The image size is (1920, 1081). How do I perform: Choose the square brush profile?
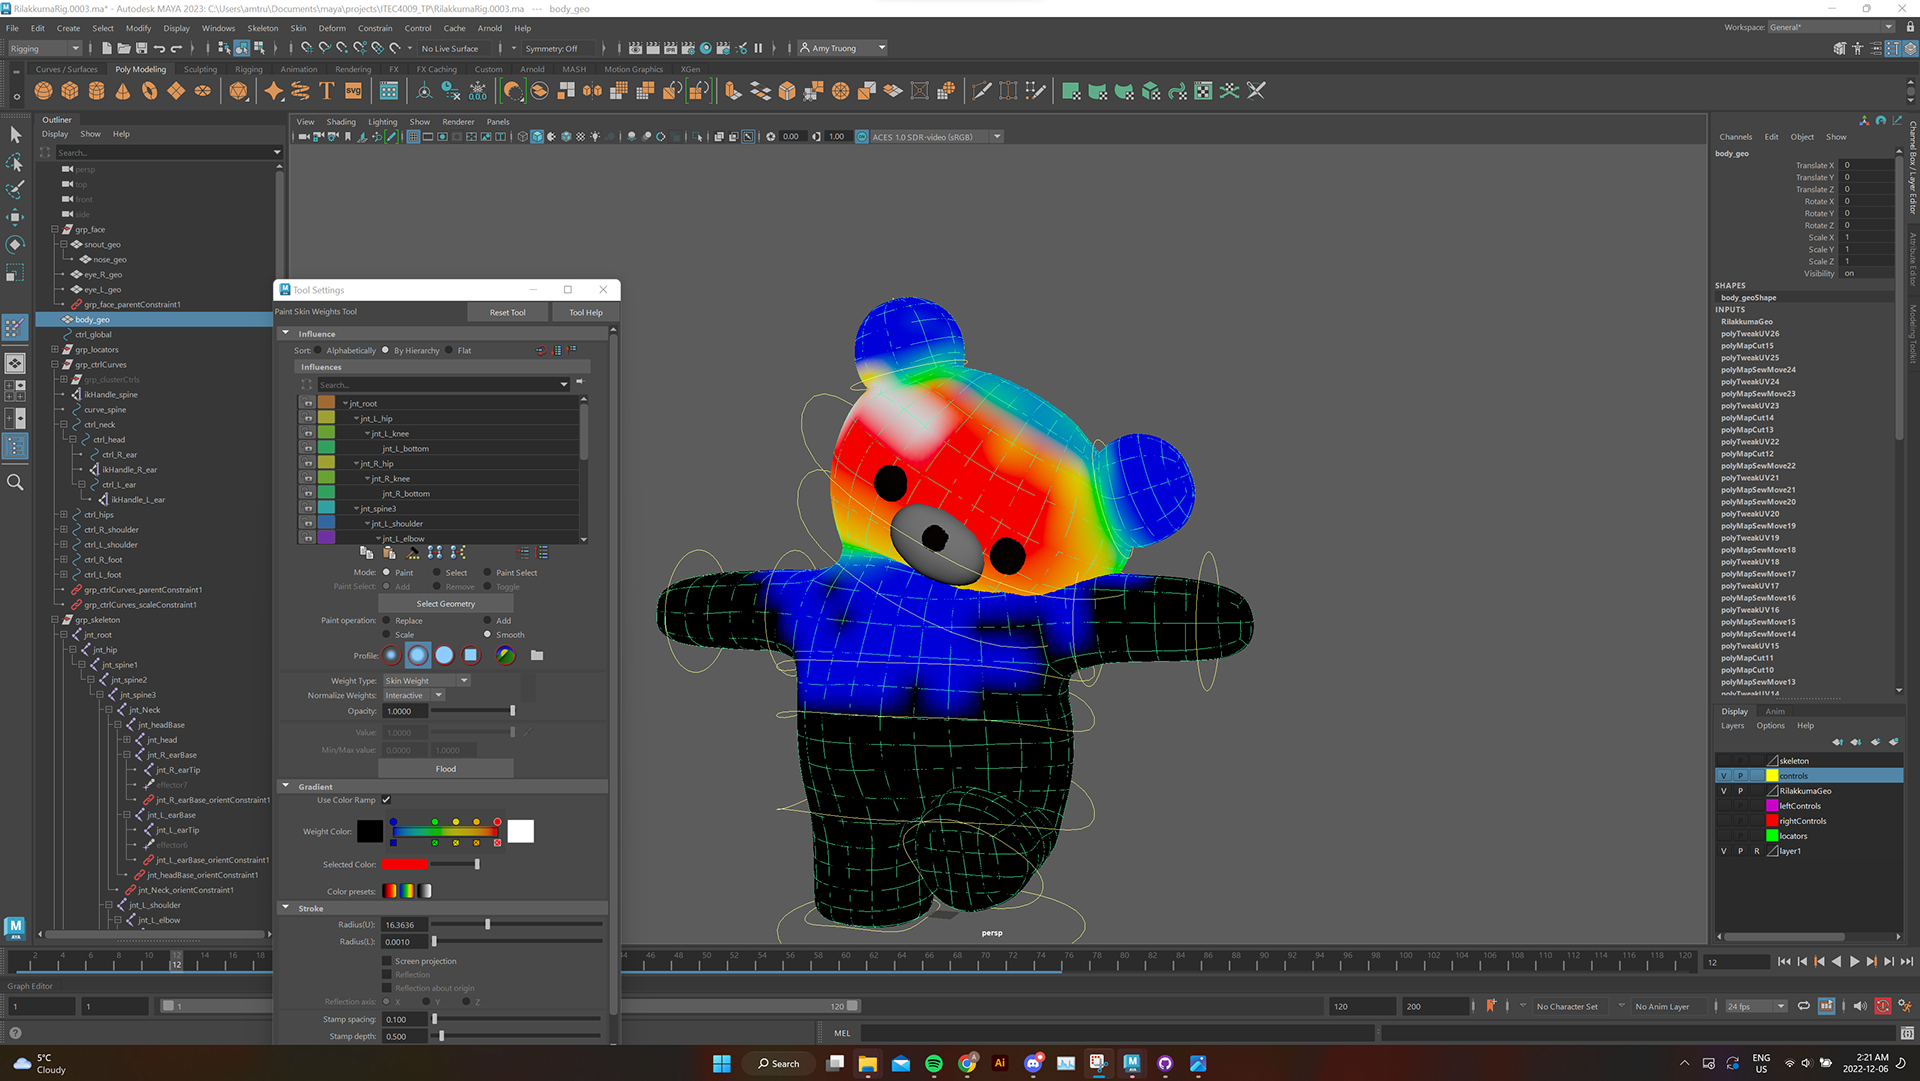[x=470, y=656]
